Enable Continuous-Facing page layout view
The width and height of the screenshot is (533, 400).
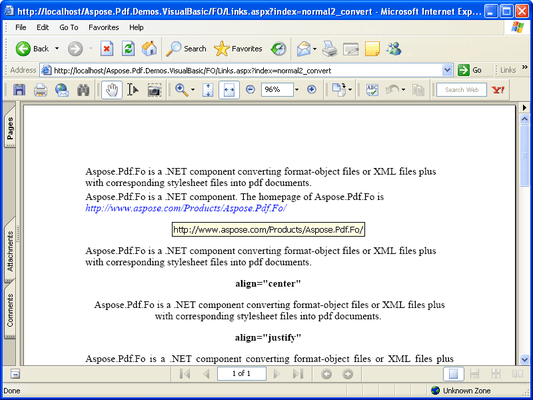click(496, 374)
